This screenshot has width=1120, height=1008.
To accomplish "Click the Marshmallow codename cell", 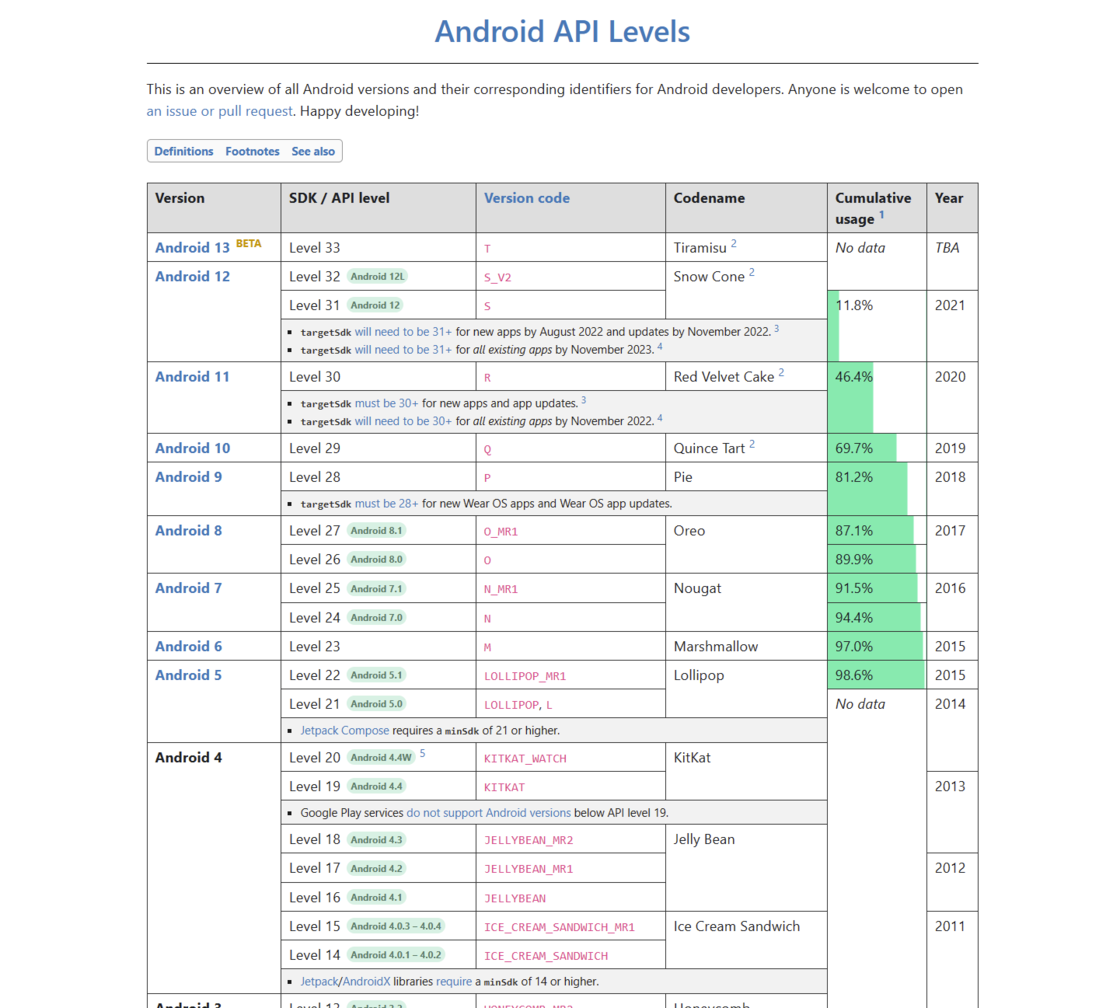I will coord(746,646).
